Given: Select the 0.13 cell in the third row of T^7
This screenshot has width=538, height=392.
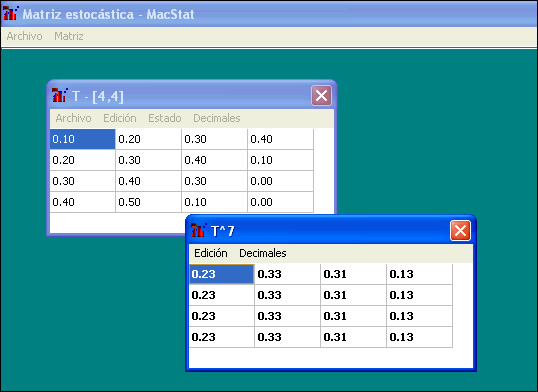Looking at the screenshot, I should point(420,316).
